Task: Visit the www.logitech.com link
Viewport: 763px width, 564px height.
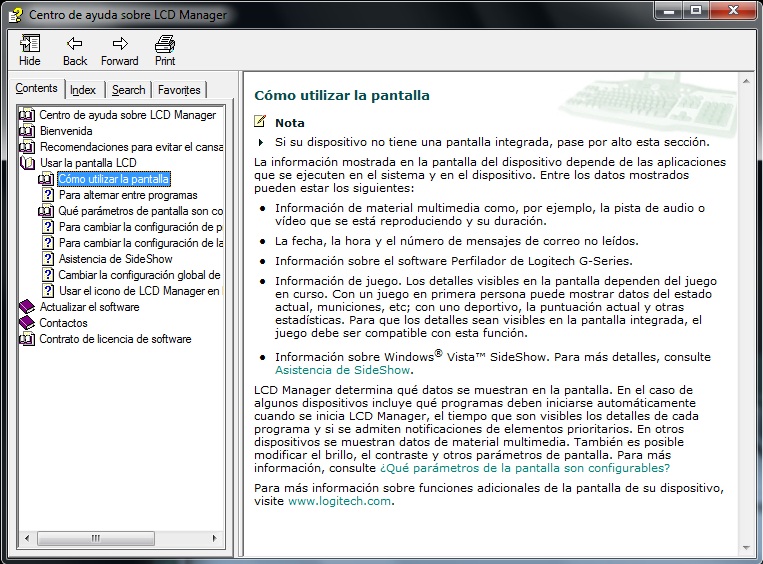Action: pos(339,501)
